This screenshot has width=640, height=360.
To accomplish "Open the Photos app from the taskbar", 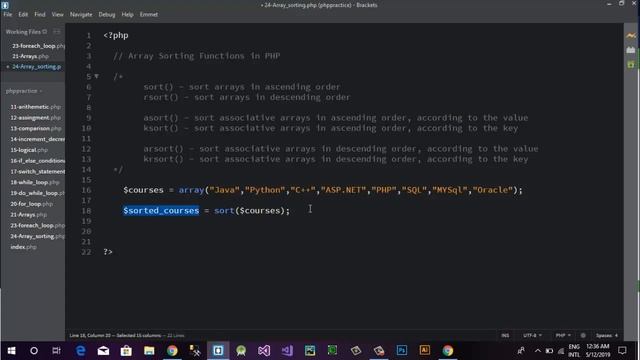I will 310,351.
